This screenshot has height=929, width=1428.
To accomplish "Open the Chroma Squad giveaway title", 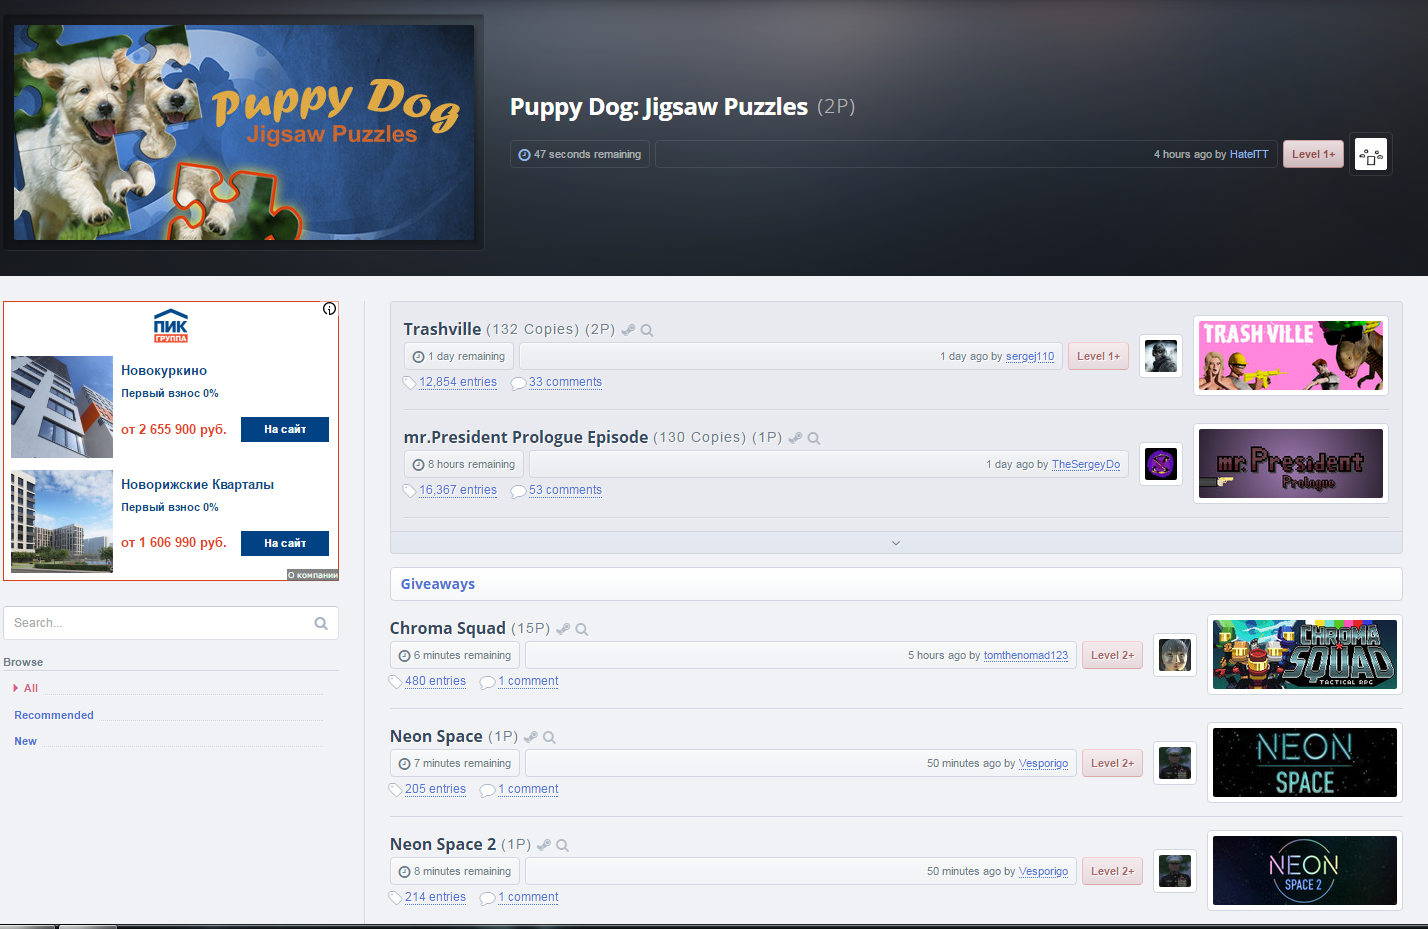I will click(x=448, y=628).
